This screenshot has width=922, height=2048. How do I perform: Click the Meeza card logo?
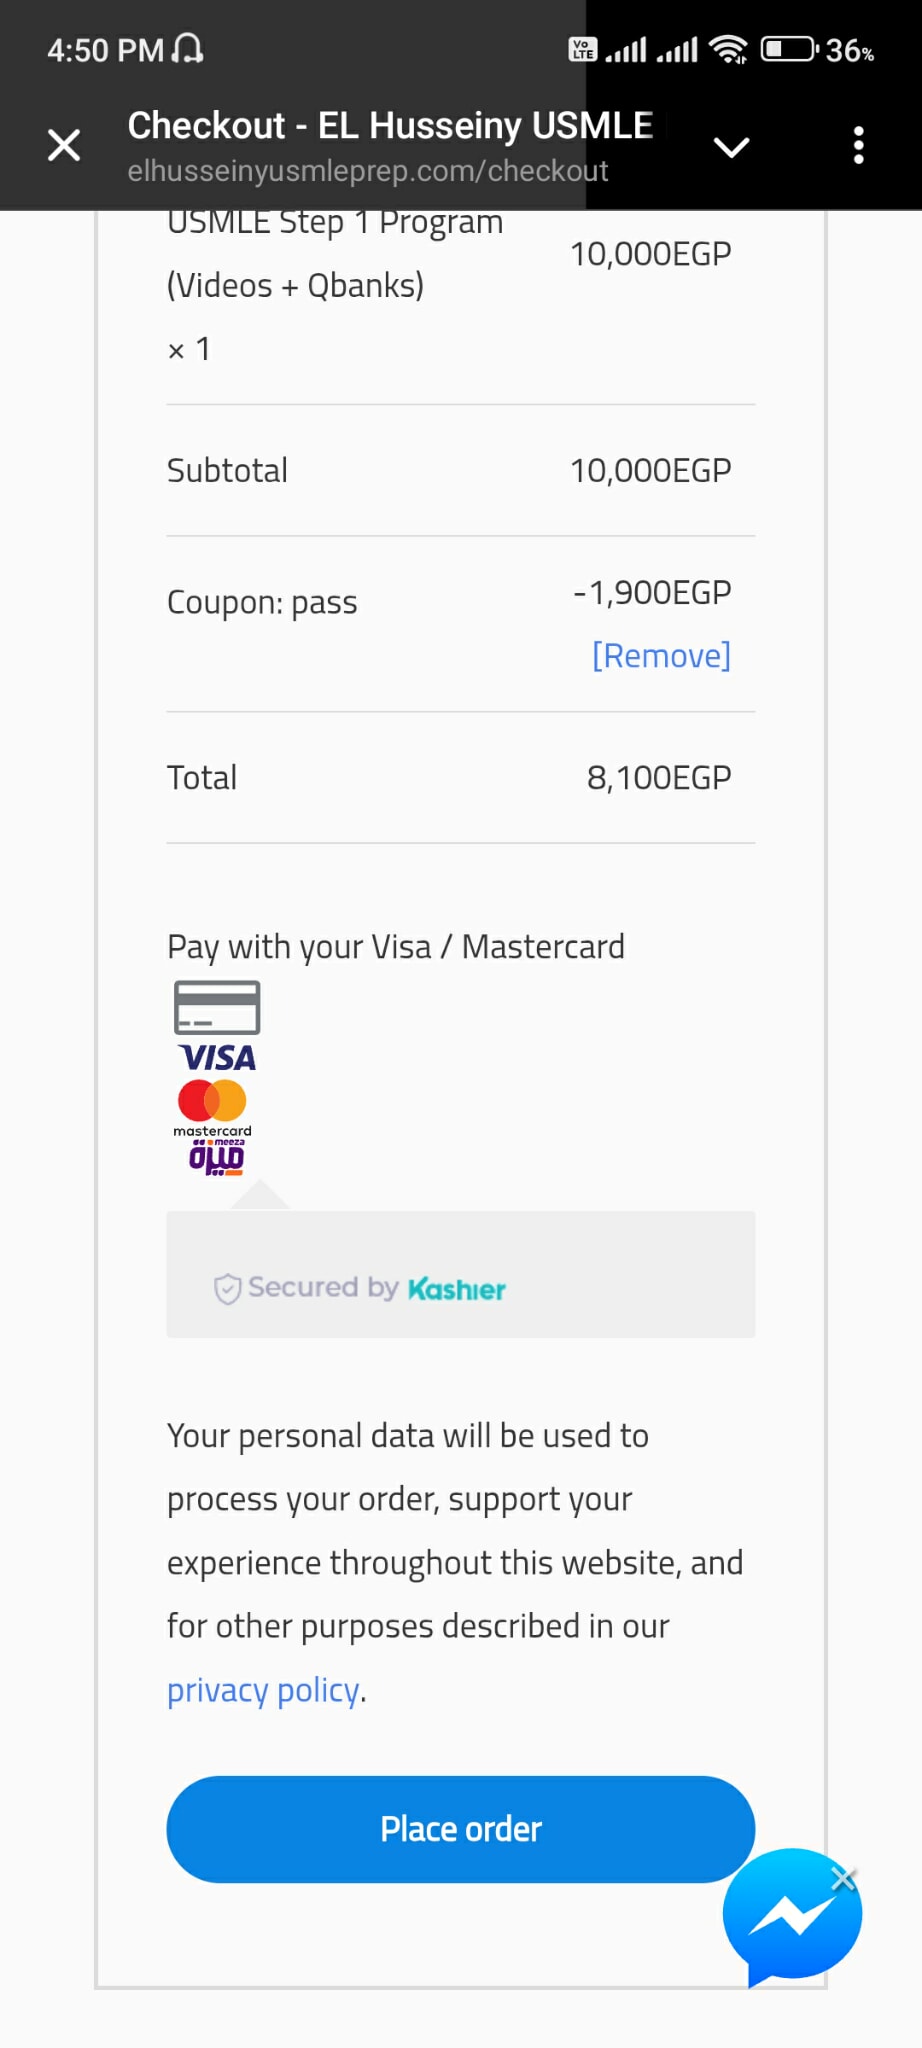tap(217, 1157)
